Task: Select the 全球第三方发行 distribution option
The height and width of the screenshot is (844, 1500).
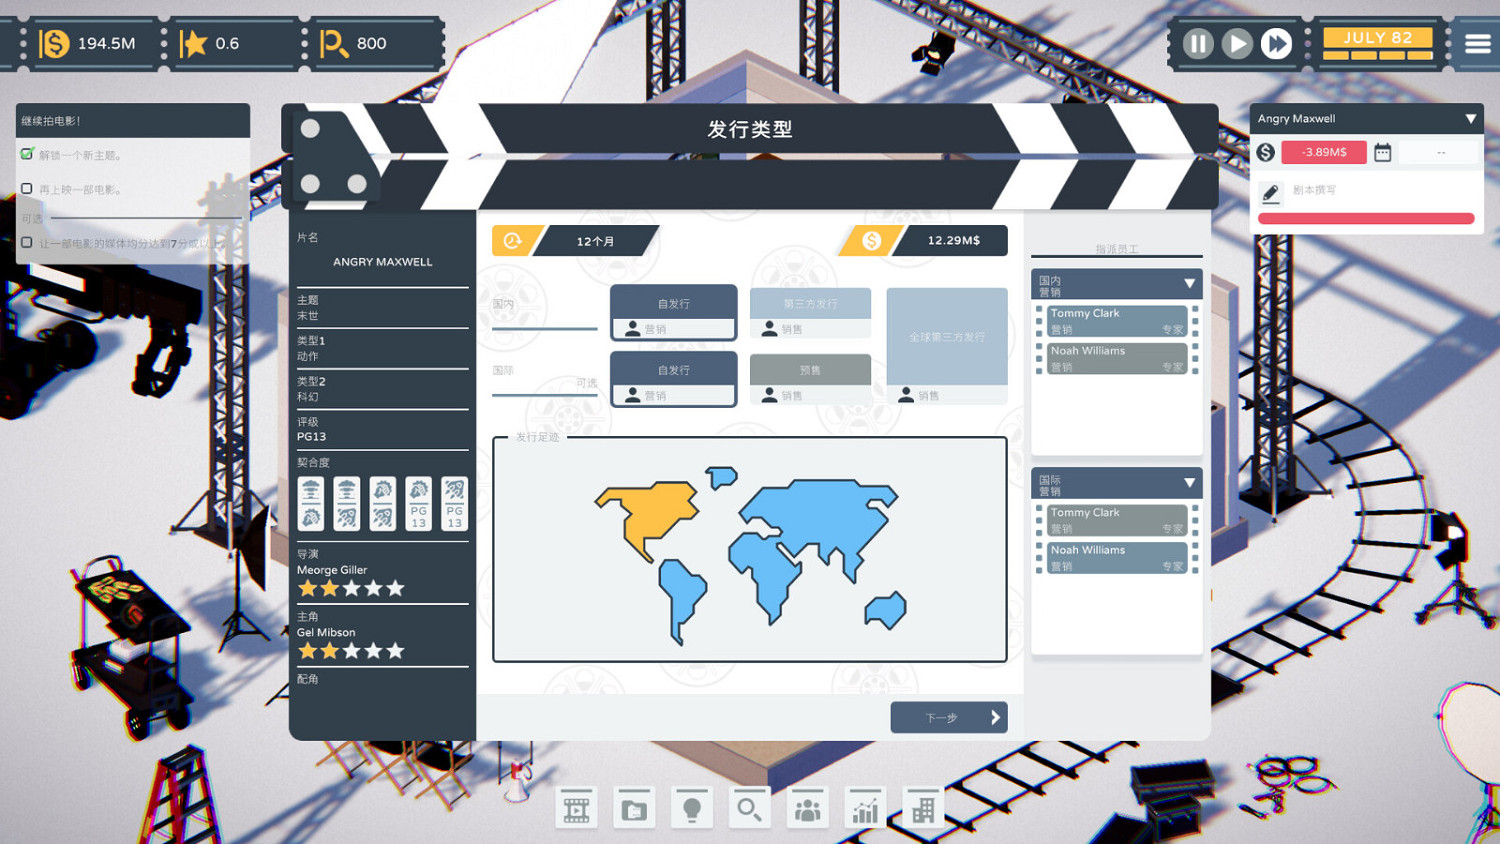Action: tap(946, 337)
